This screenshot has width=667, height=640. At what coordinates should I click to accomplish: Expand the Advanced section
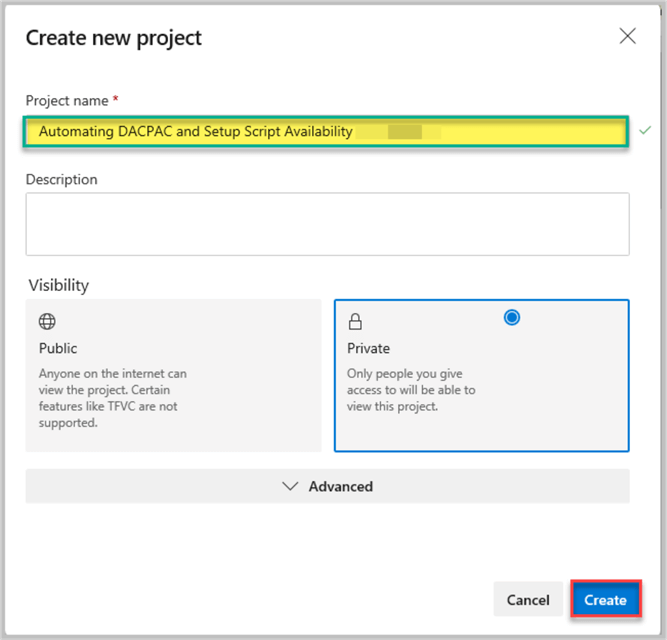click(x=327, y=486)
